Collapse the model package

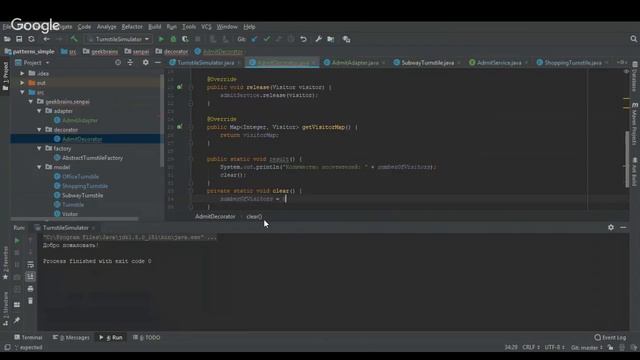point(40,167)
